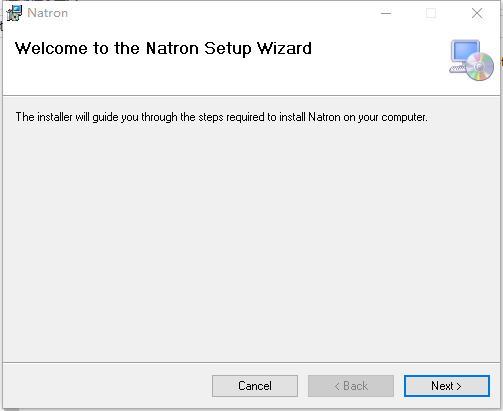Continue setup with the Next button
The width and height of the screenshot is (503, 411).
click(447, 386)
